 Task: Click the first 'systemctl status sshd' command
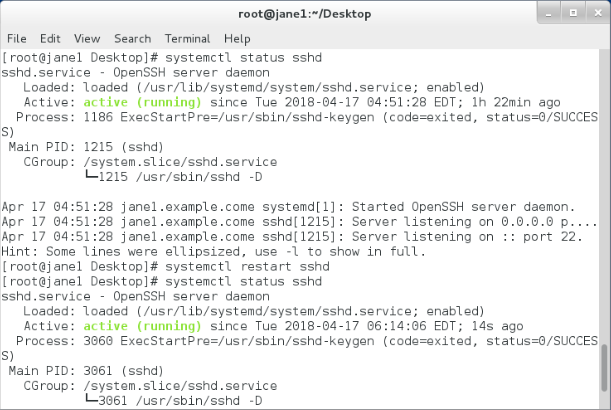click(244, 58)
